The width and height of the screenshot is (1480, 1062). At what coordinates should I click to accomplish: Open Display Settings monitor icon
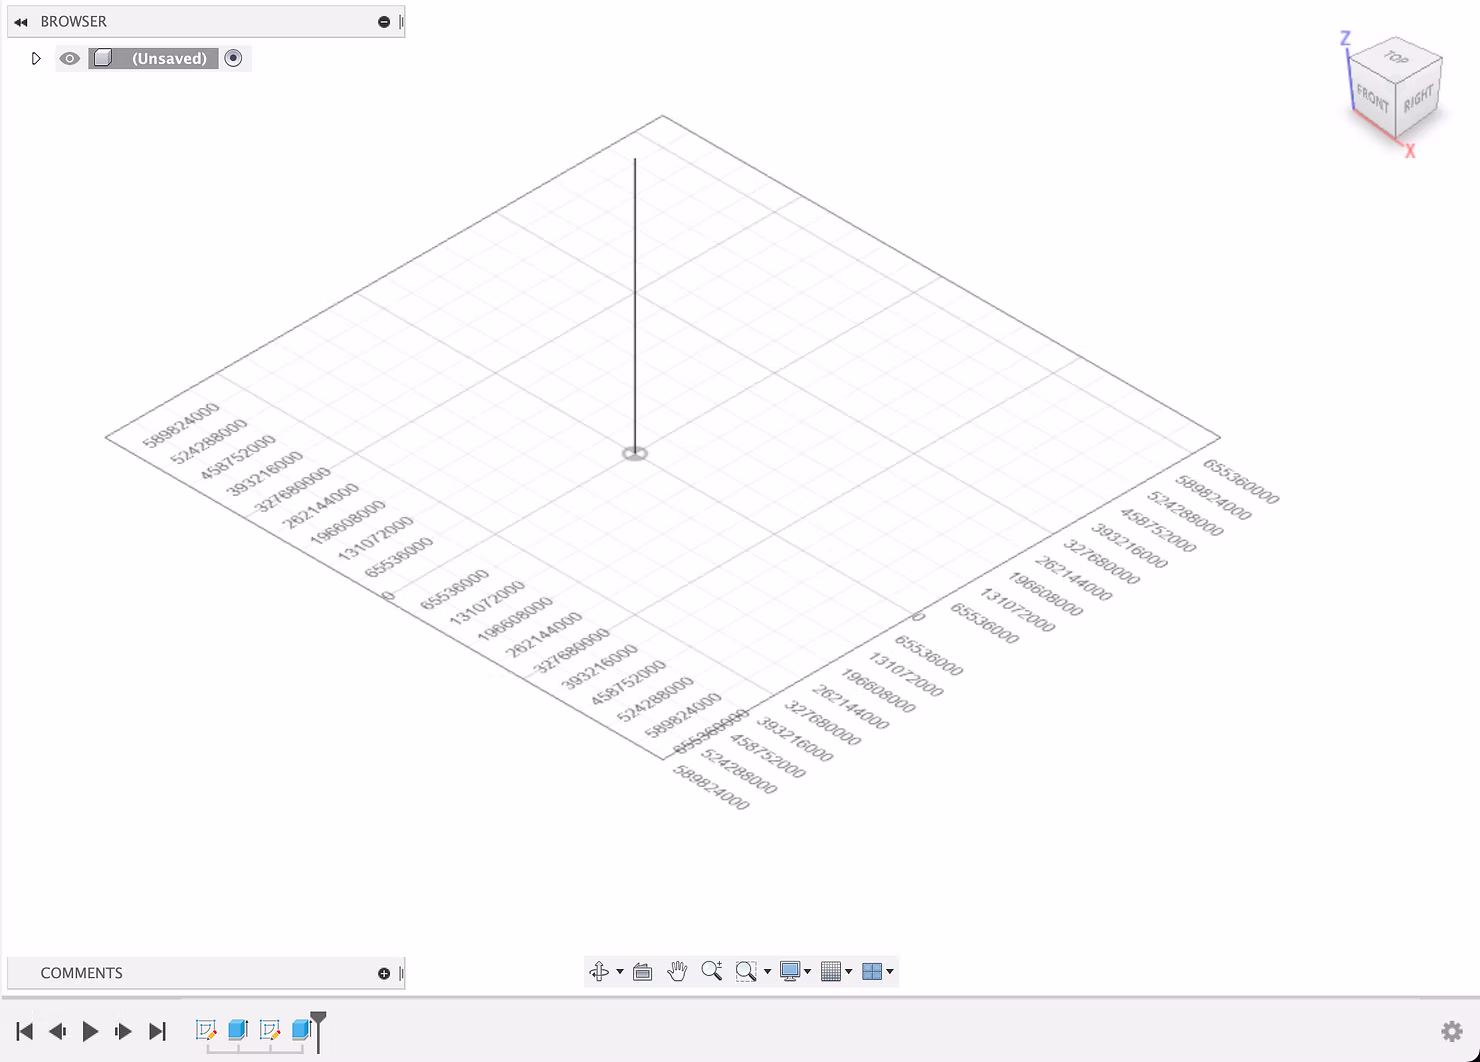point(790,971)
